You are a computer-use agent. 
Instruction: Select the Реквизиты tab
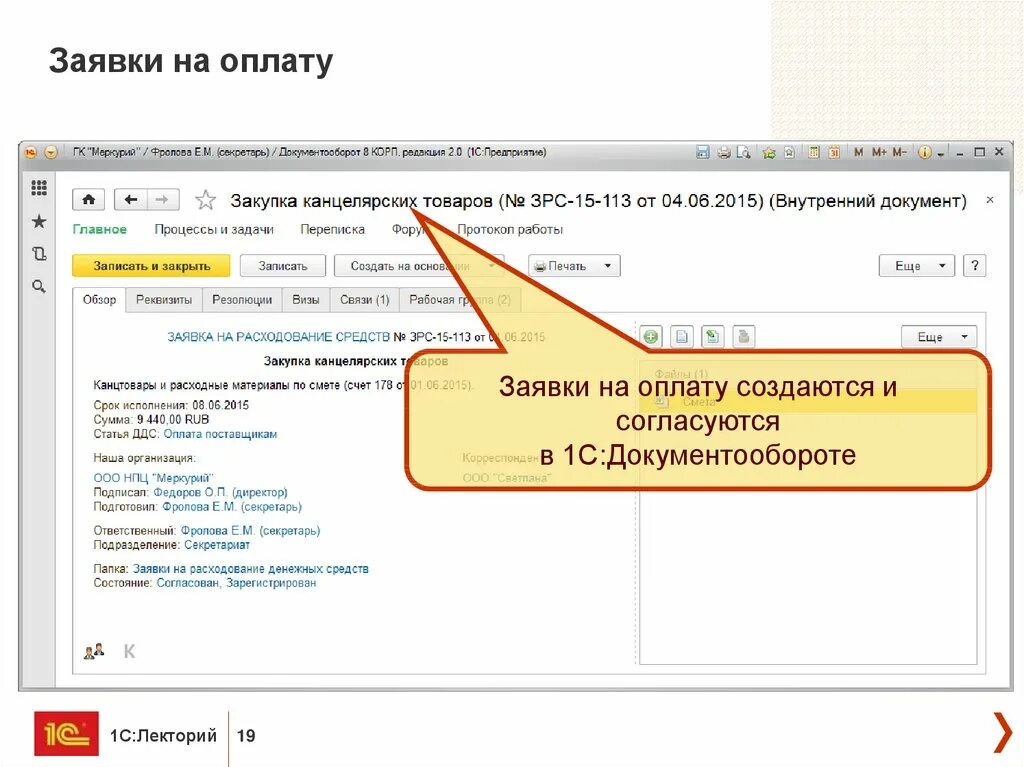(164, 300)
